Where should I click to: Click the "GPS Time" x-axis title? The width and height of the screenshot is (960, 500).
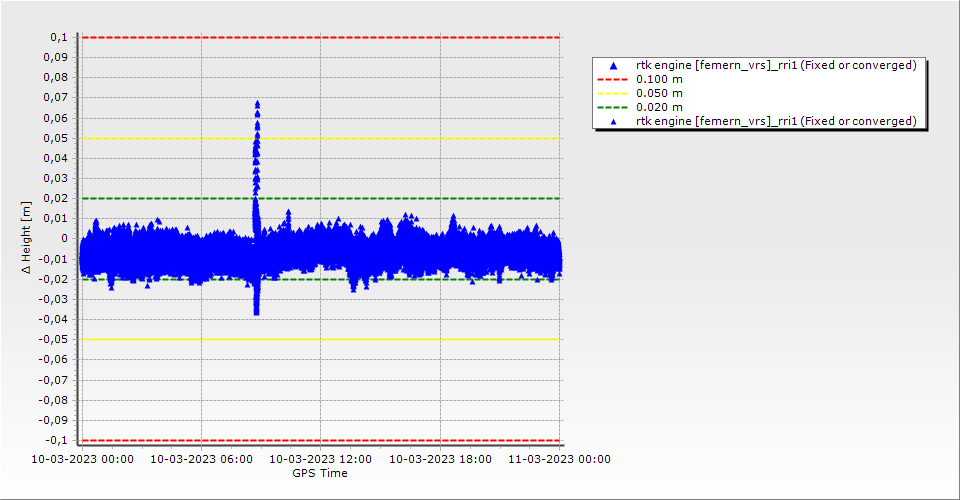[x=320, y=473]
